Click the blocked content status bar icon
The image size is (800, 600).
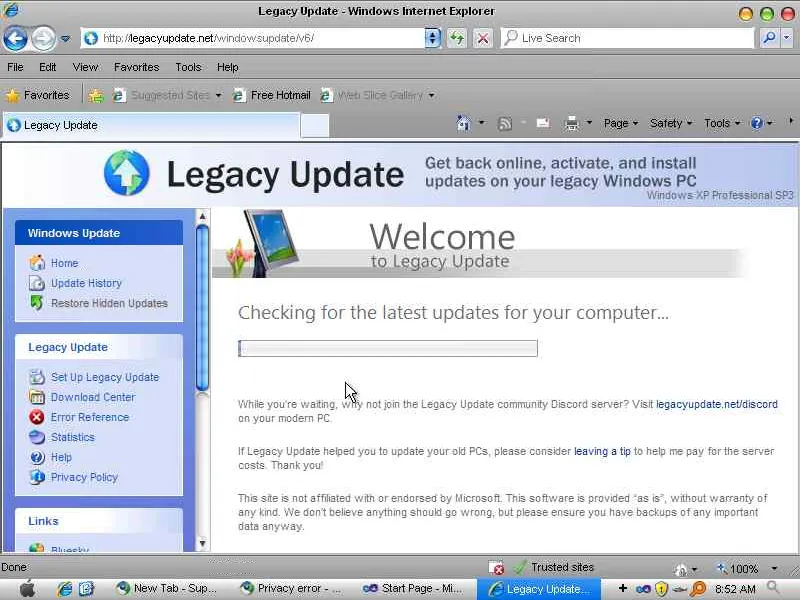coord(496,568)
